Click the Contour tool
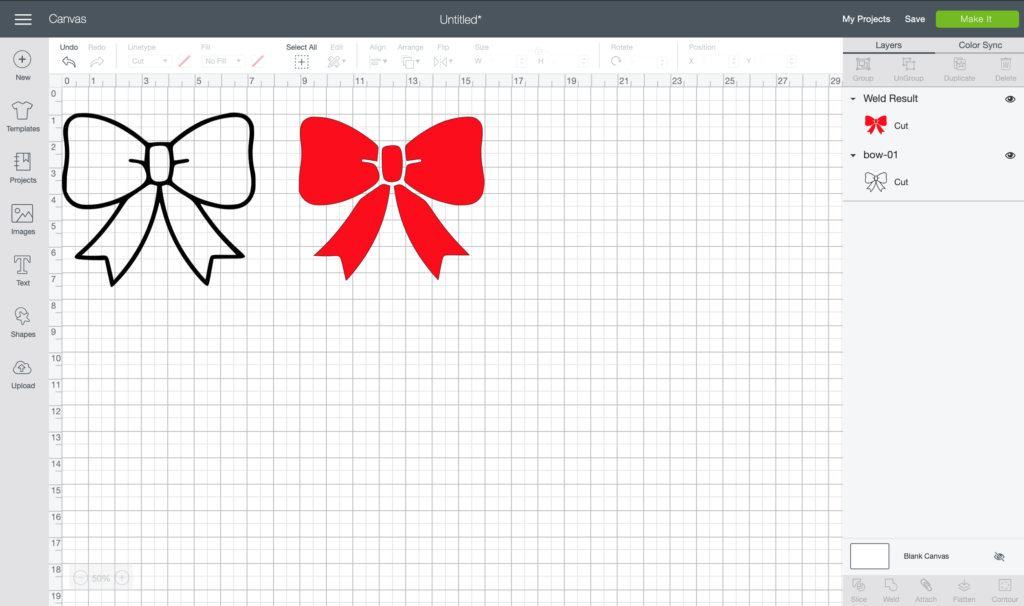Image resolution: width=1024 pixels, height=606 pixels. pyautogui.click(x=1004, y=590)
